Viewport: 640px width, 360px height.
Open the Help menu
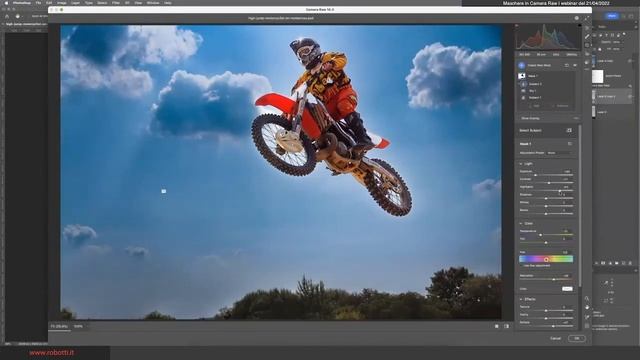pos(167,2)
